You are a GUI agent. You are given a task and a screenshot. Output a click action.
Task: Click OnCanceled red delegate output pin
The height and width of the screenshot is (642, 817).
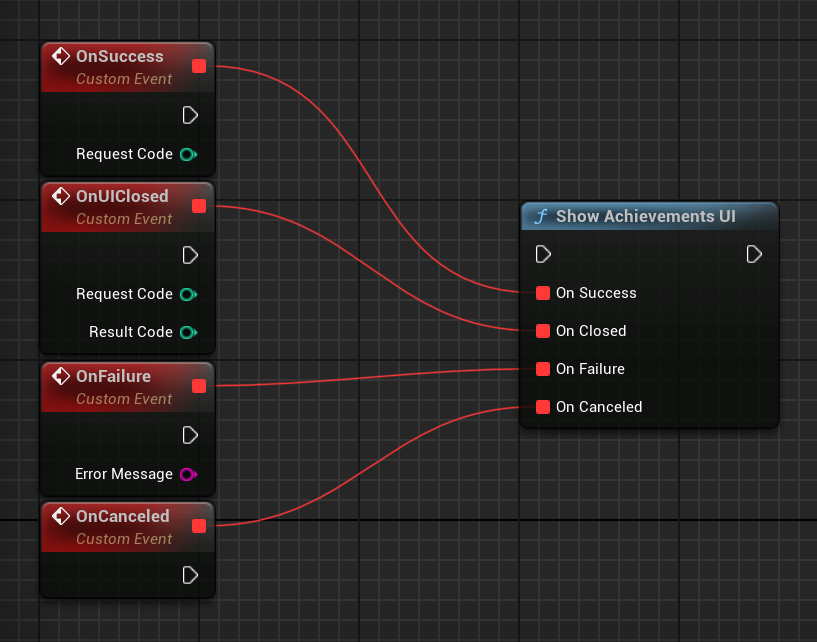click(199, 526)
